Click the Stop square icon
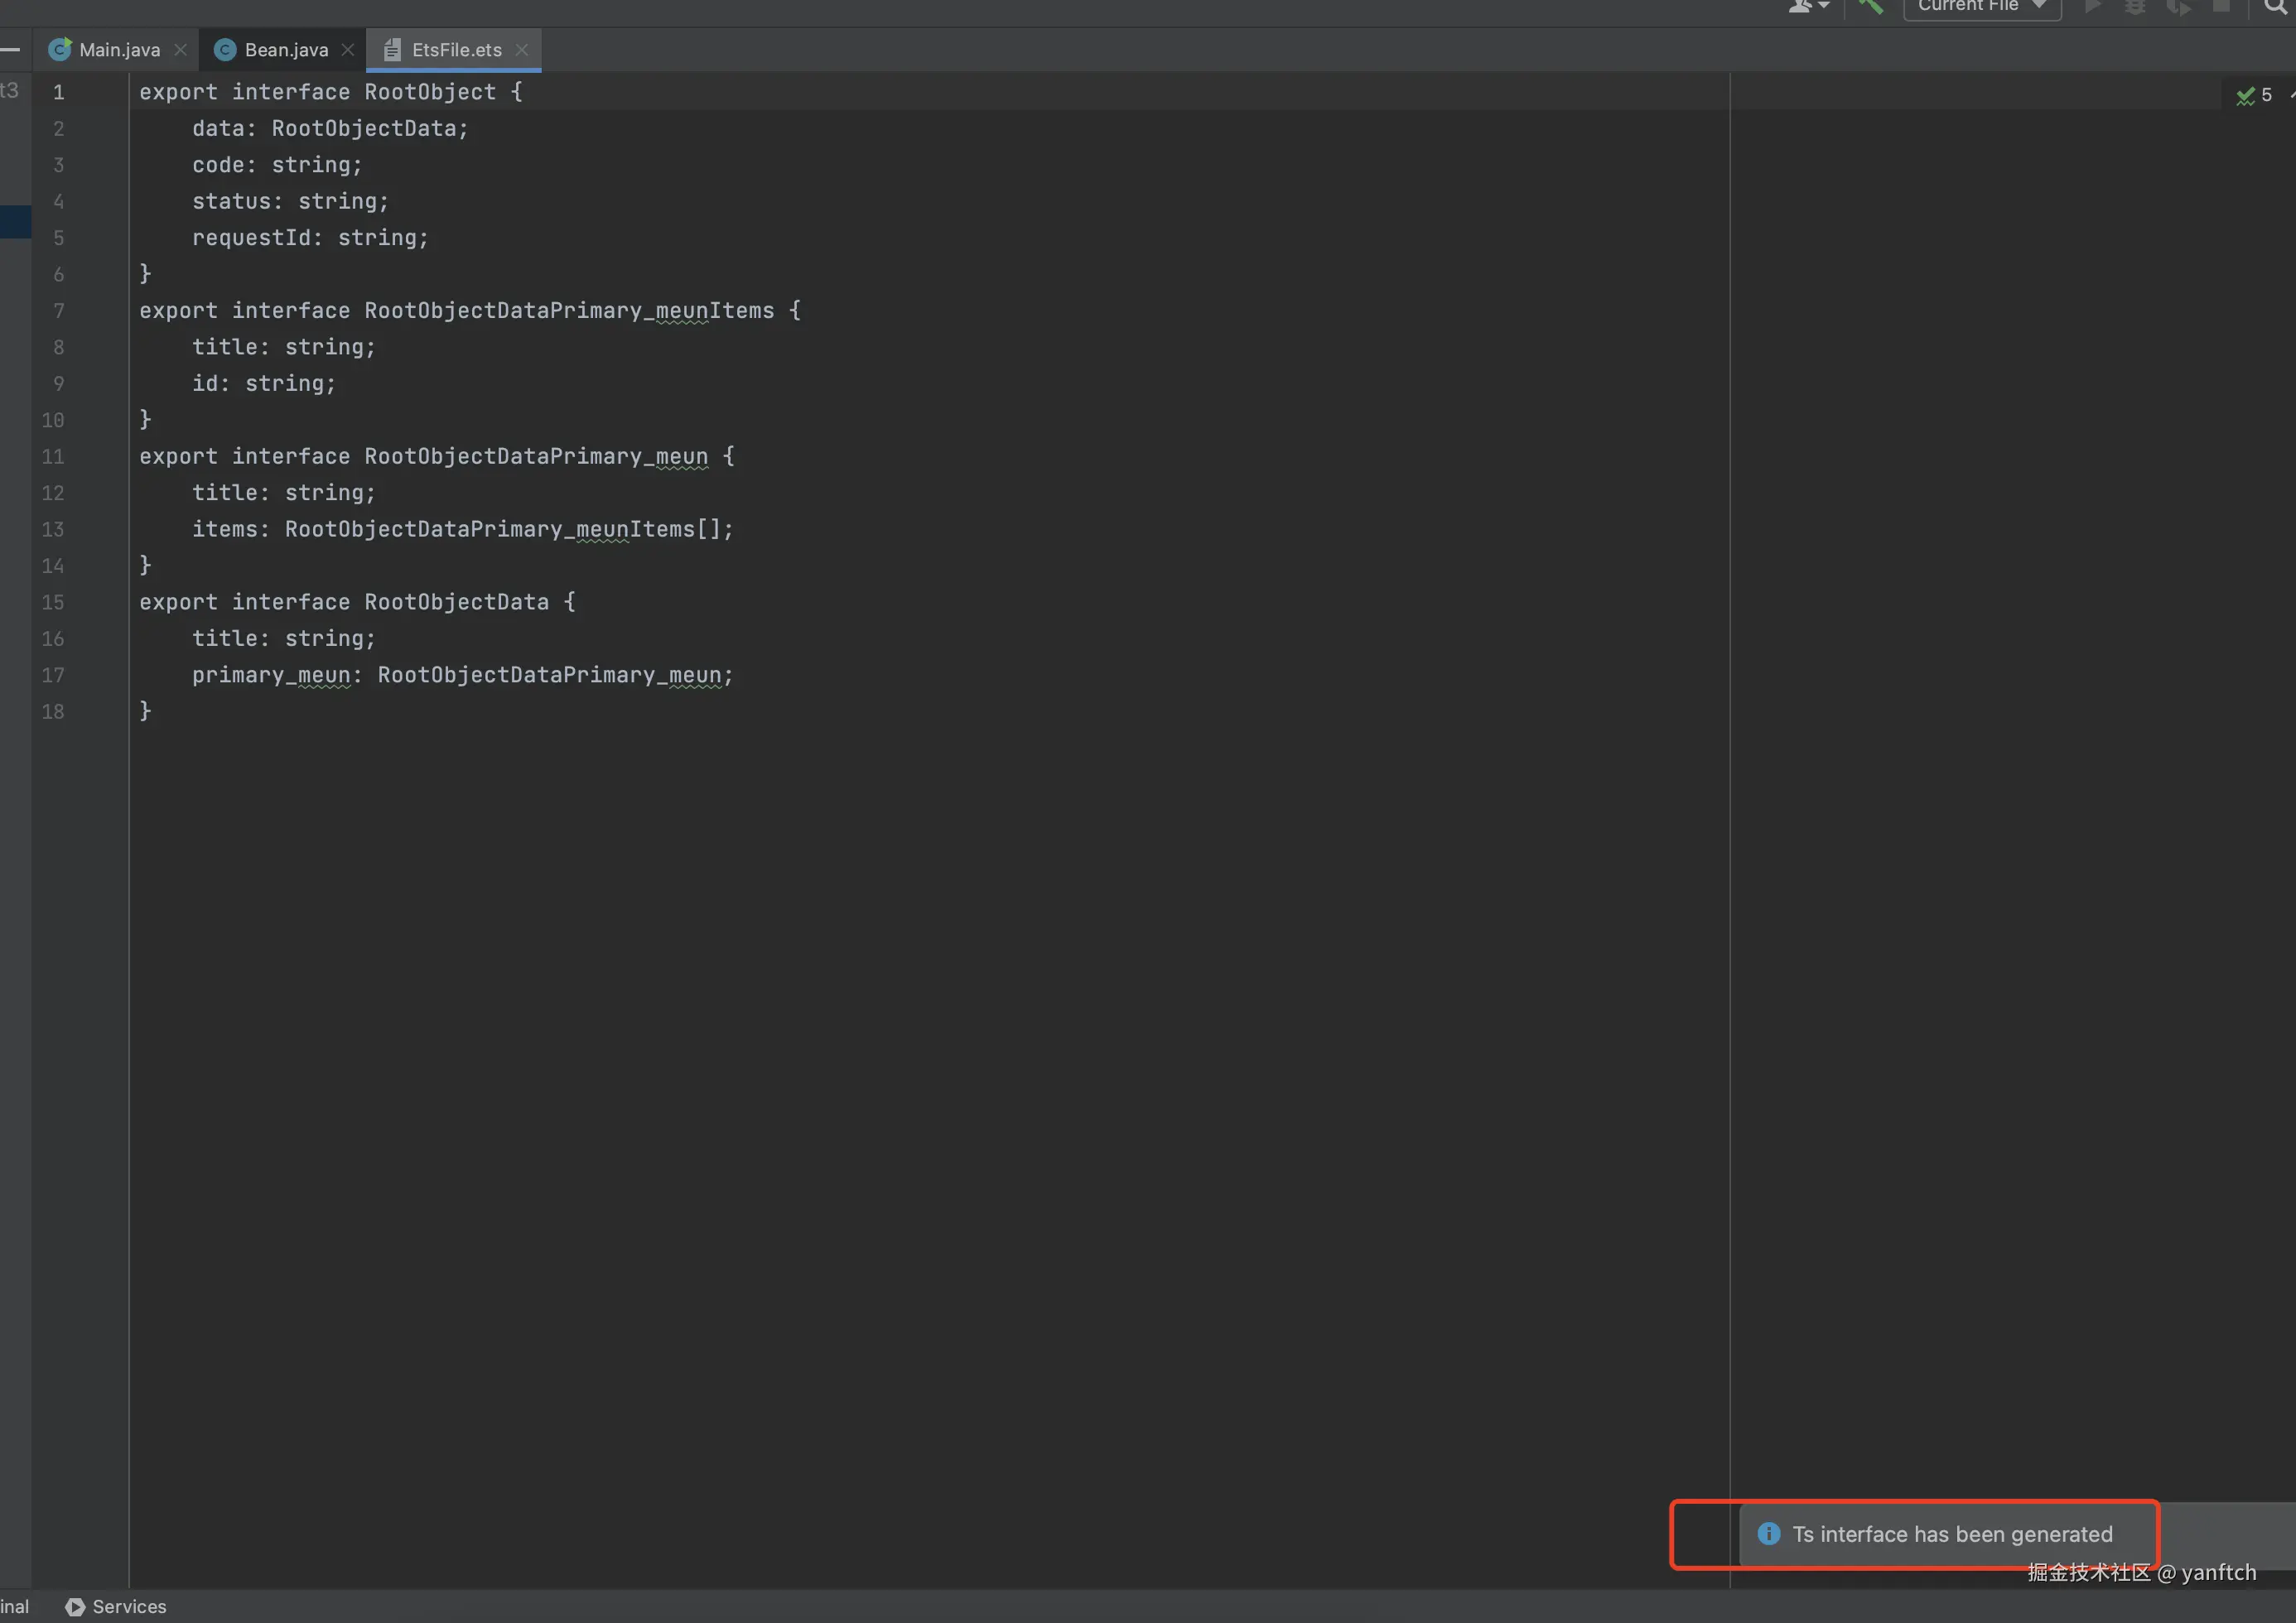The image size is (2296, 1623). [2221, 6]
